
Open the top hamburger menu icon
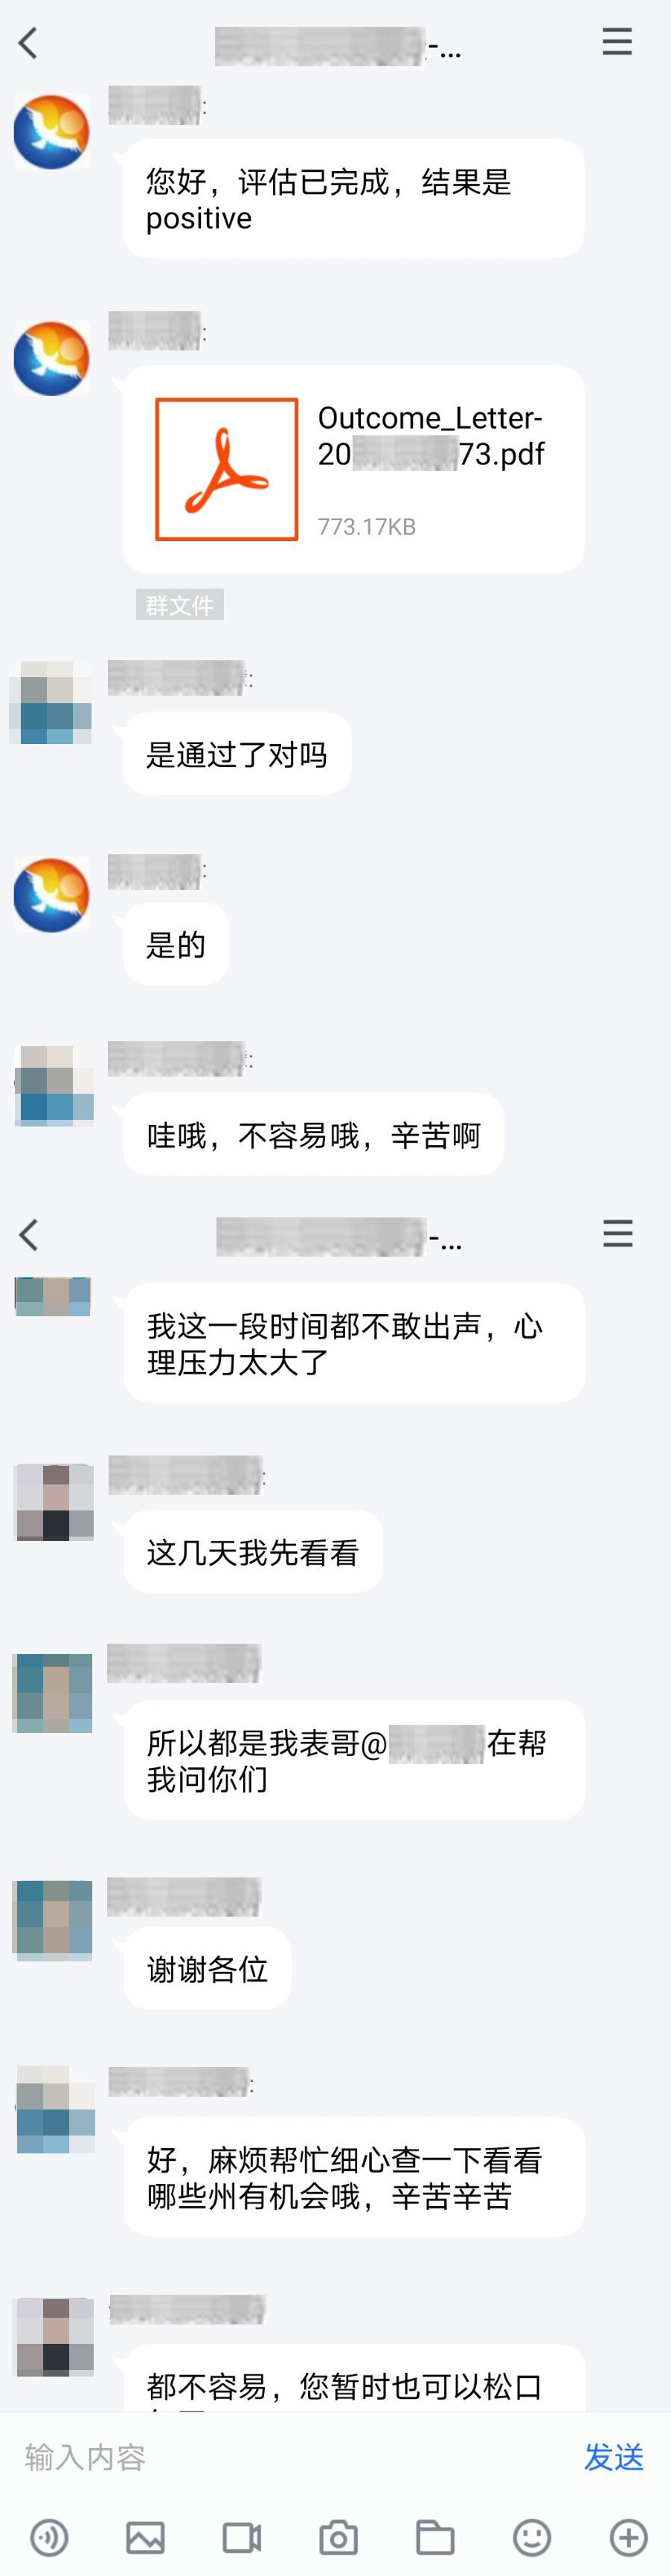point(617,42)
